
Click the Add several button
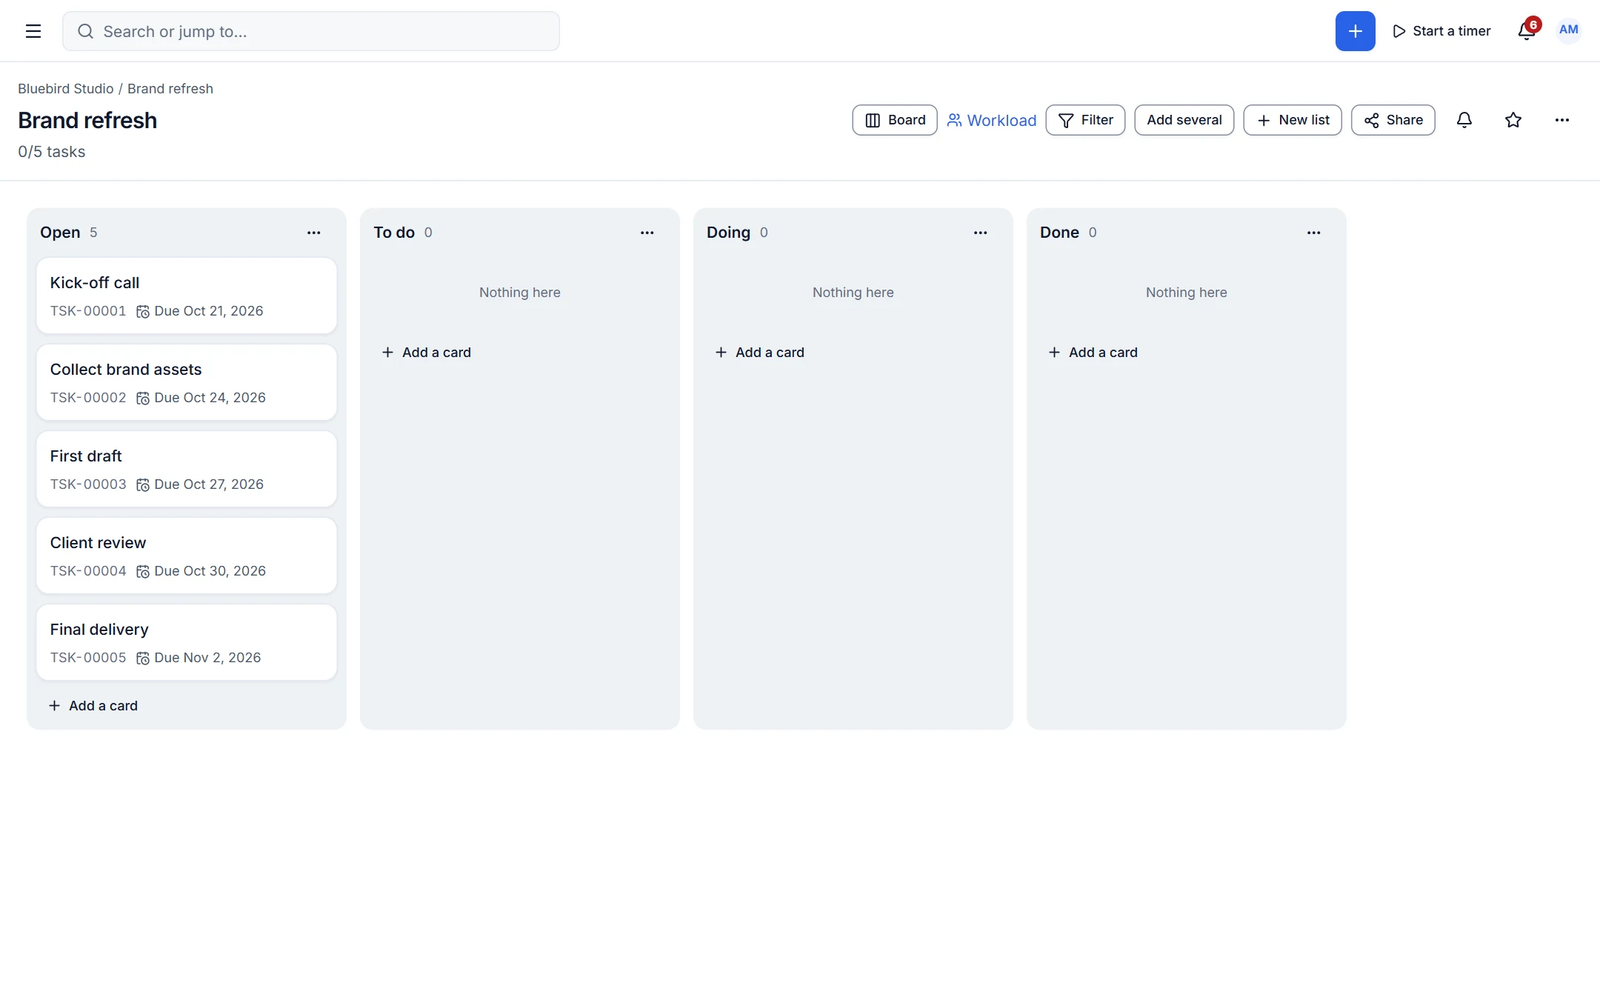click(x=1184, y=120)
